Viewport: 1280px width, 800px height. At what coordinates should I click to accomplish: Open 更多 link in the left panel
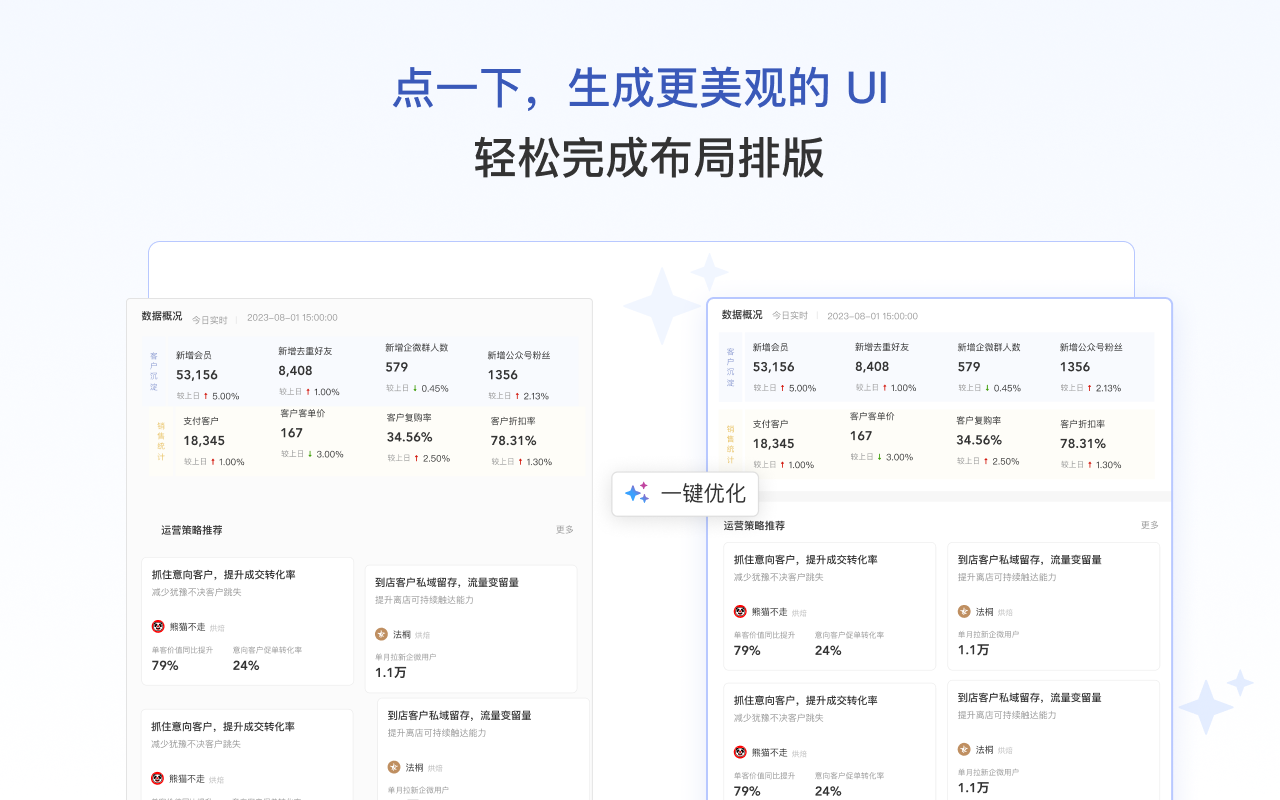[565, 530]
